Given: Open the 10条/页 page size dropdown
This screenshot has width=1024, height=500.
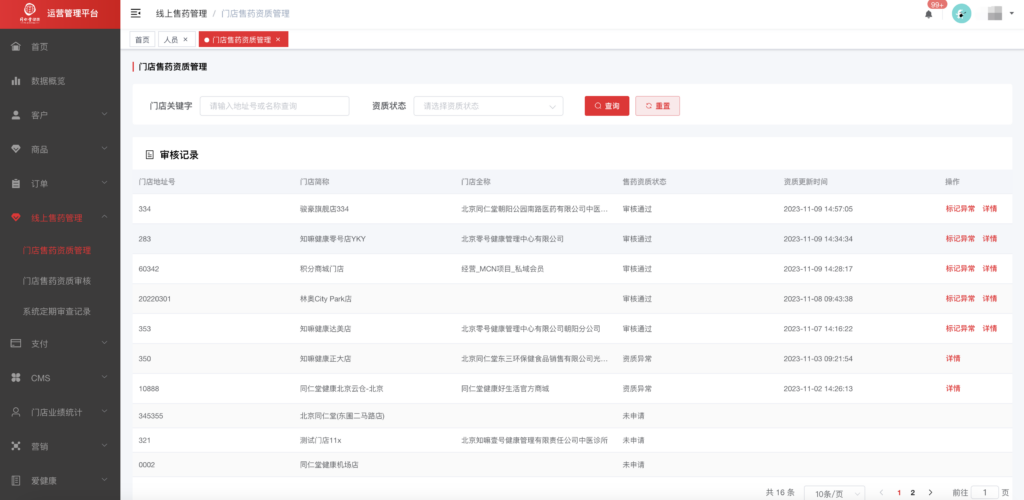Looking at the screenshot, I should [x=835, y=493].
